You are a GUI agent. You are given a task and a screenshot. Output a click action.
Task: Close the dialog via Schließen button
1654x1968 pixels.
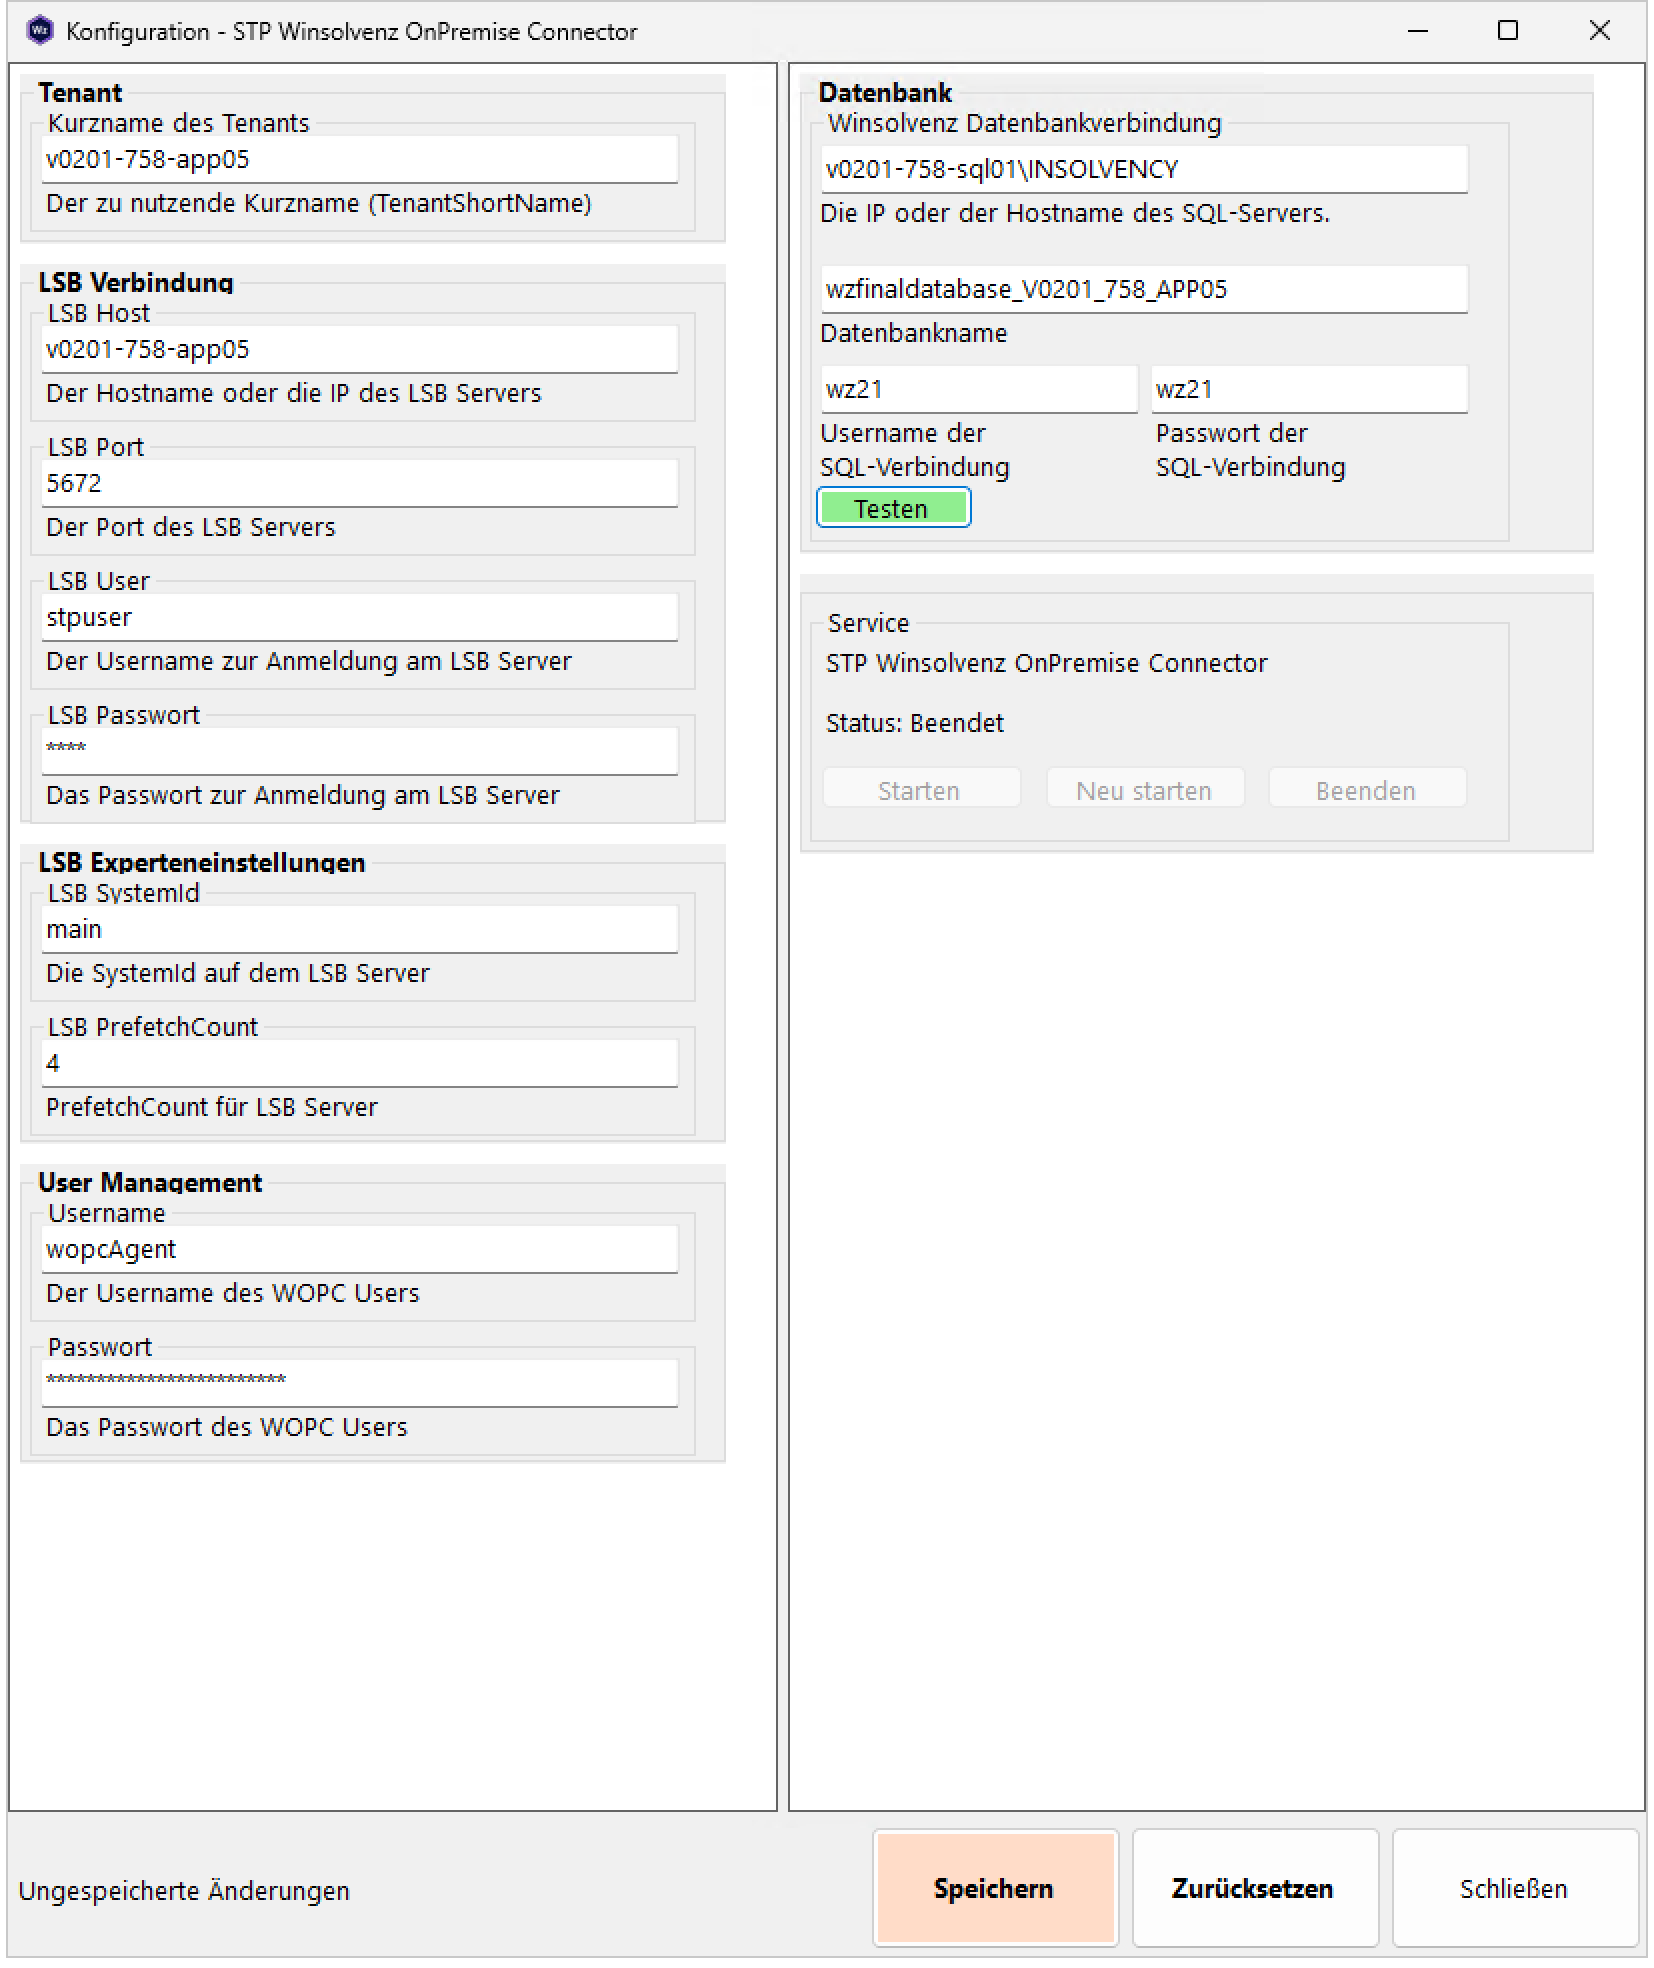(x=1514, y=1887)
